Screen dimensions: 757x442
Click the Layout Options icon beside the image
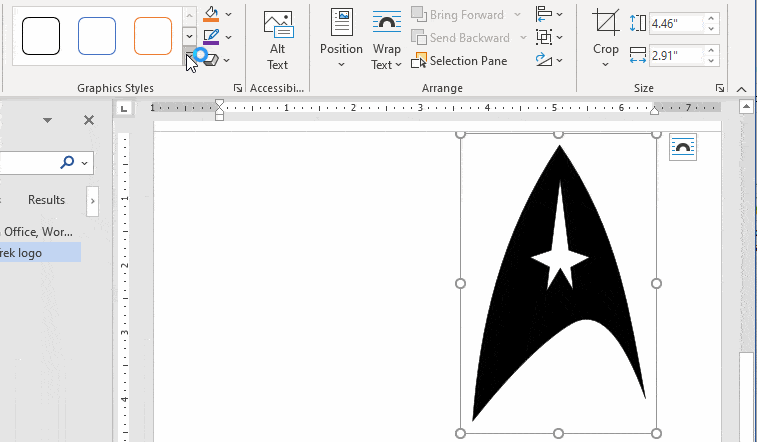[x=683, y=147]
